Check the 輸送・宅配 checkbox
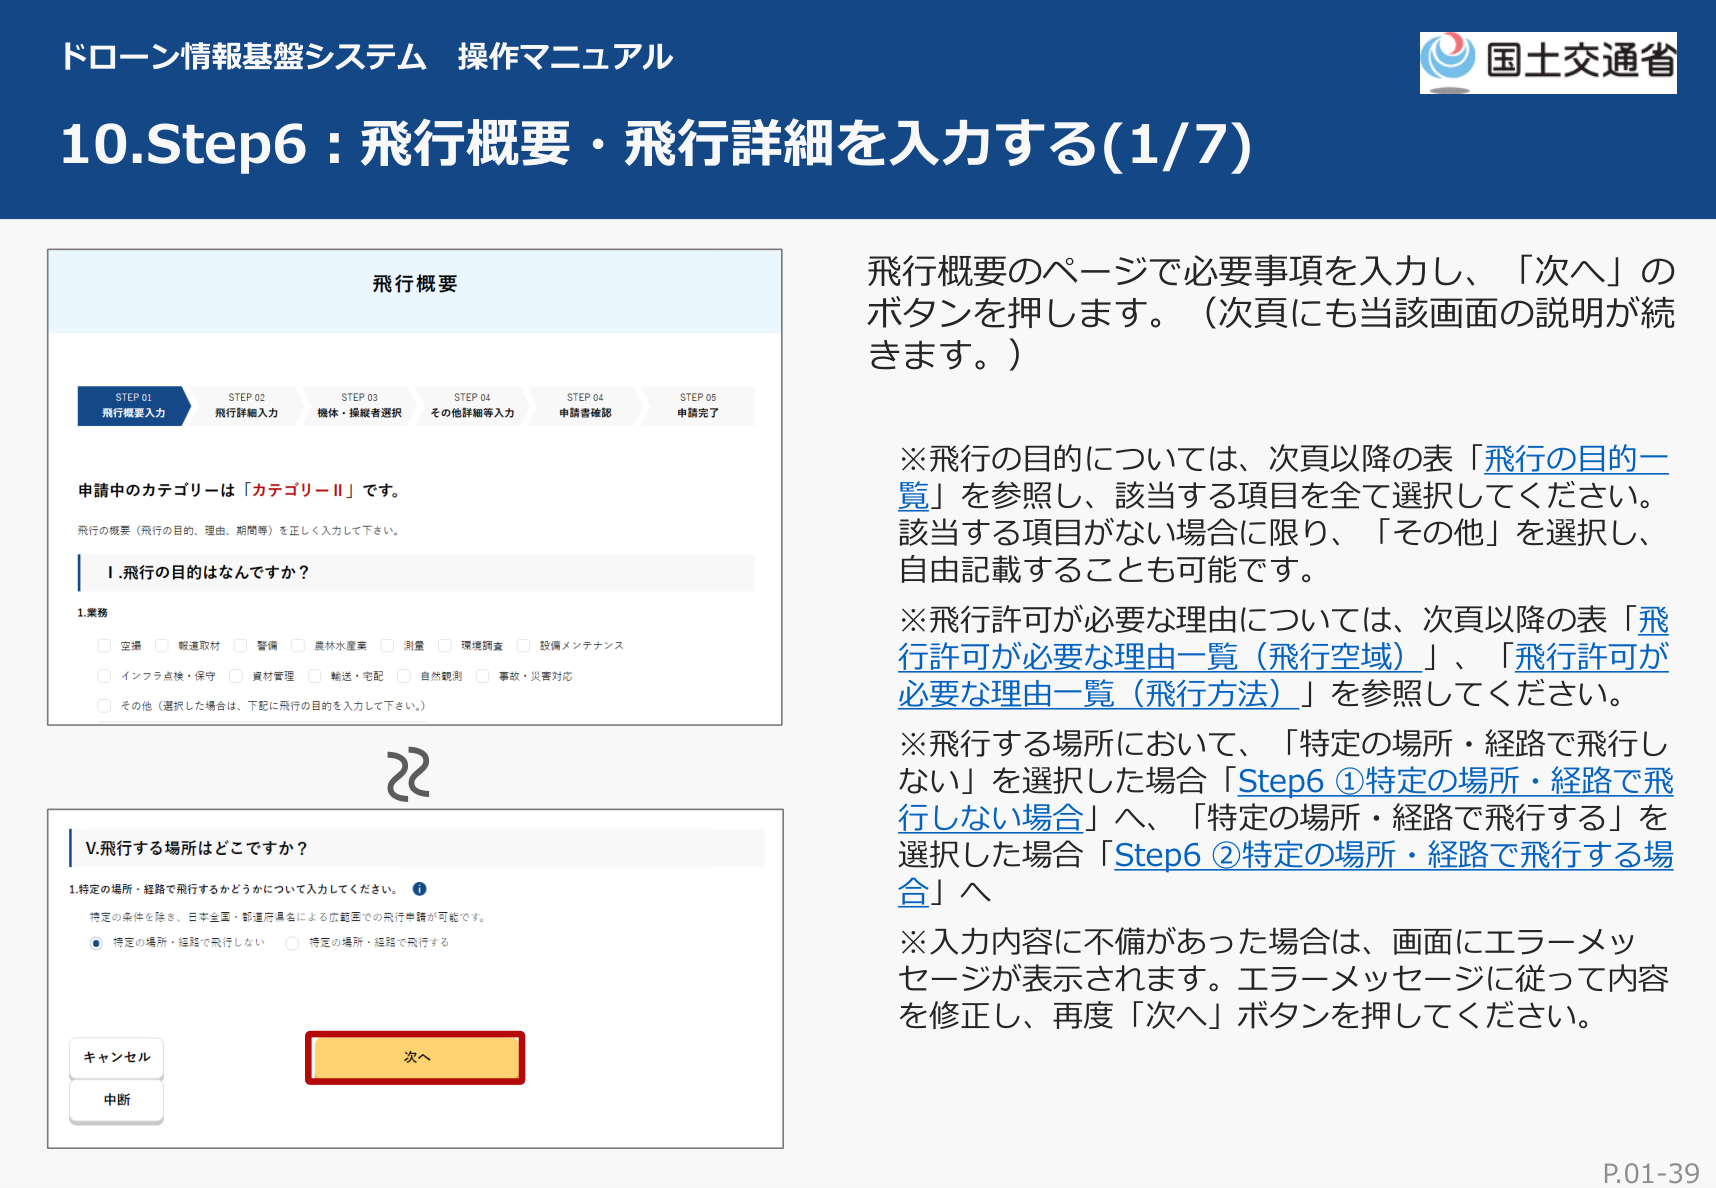This screenshot has width=1716, height=1188. click(315, 676)
